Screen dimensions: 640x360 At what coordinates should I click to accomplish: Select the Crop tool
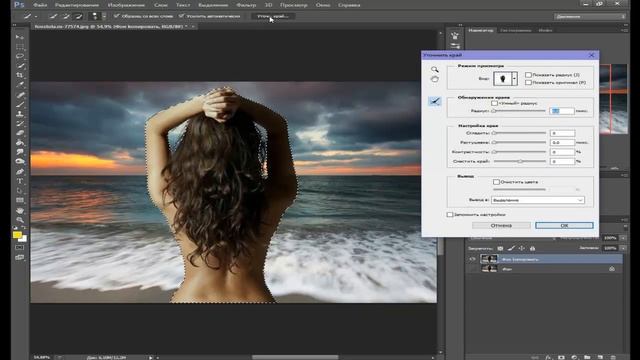(20, 76)
